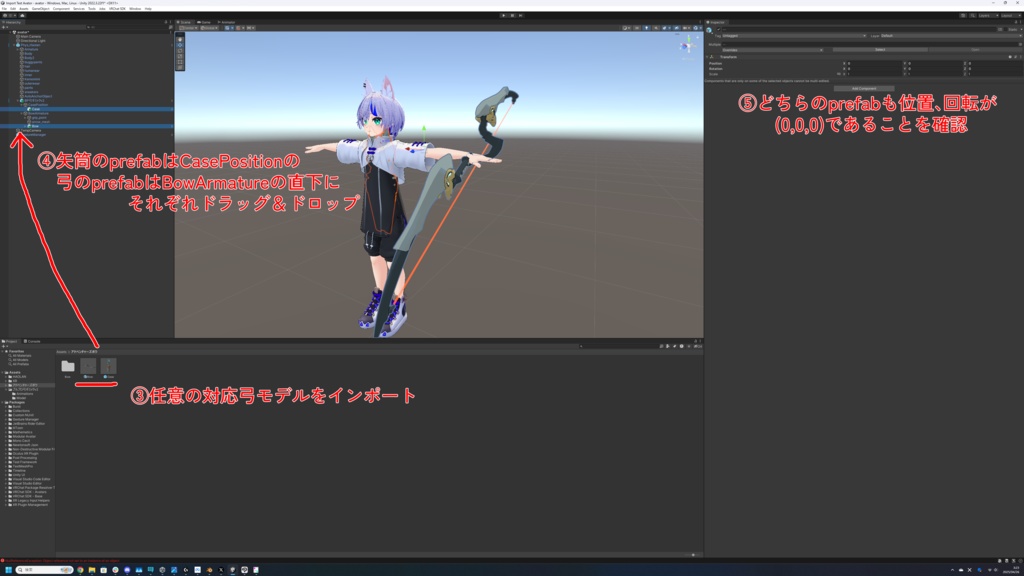Select the Rotate tool in the Scene toolbar

[x=180, y=51]
